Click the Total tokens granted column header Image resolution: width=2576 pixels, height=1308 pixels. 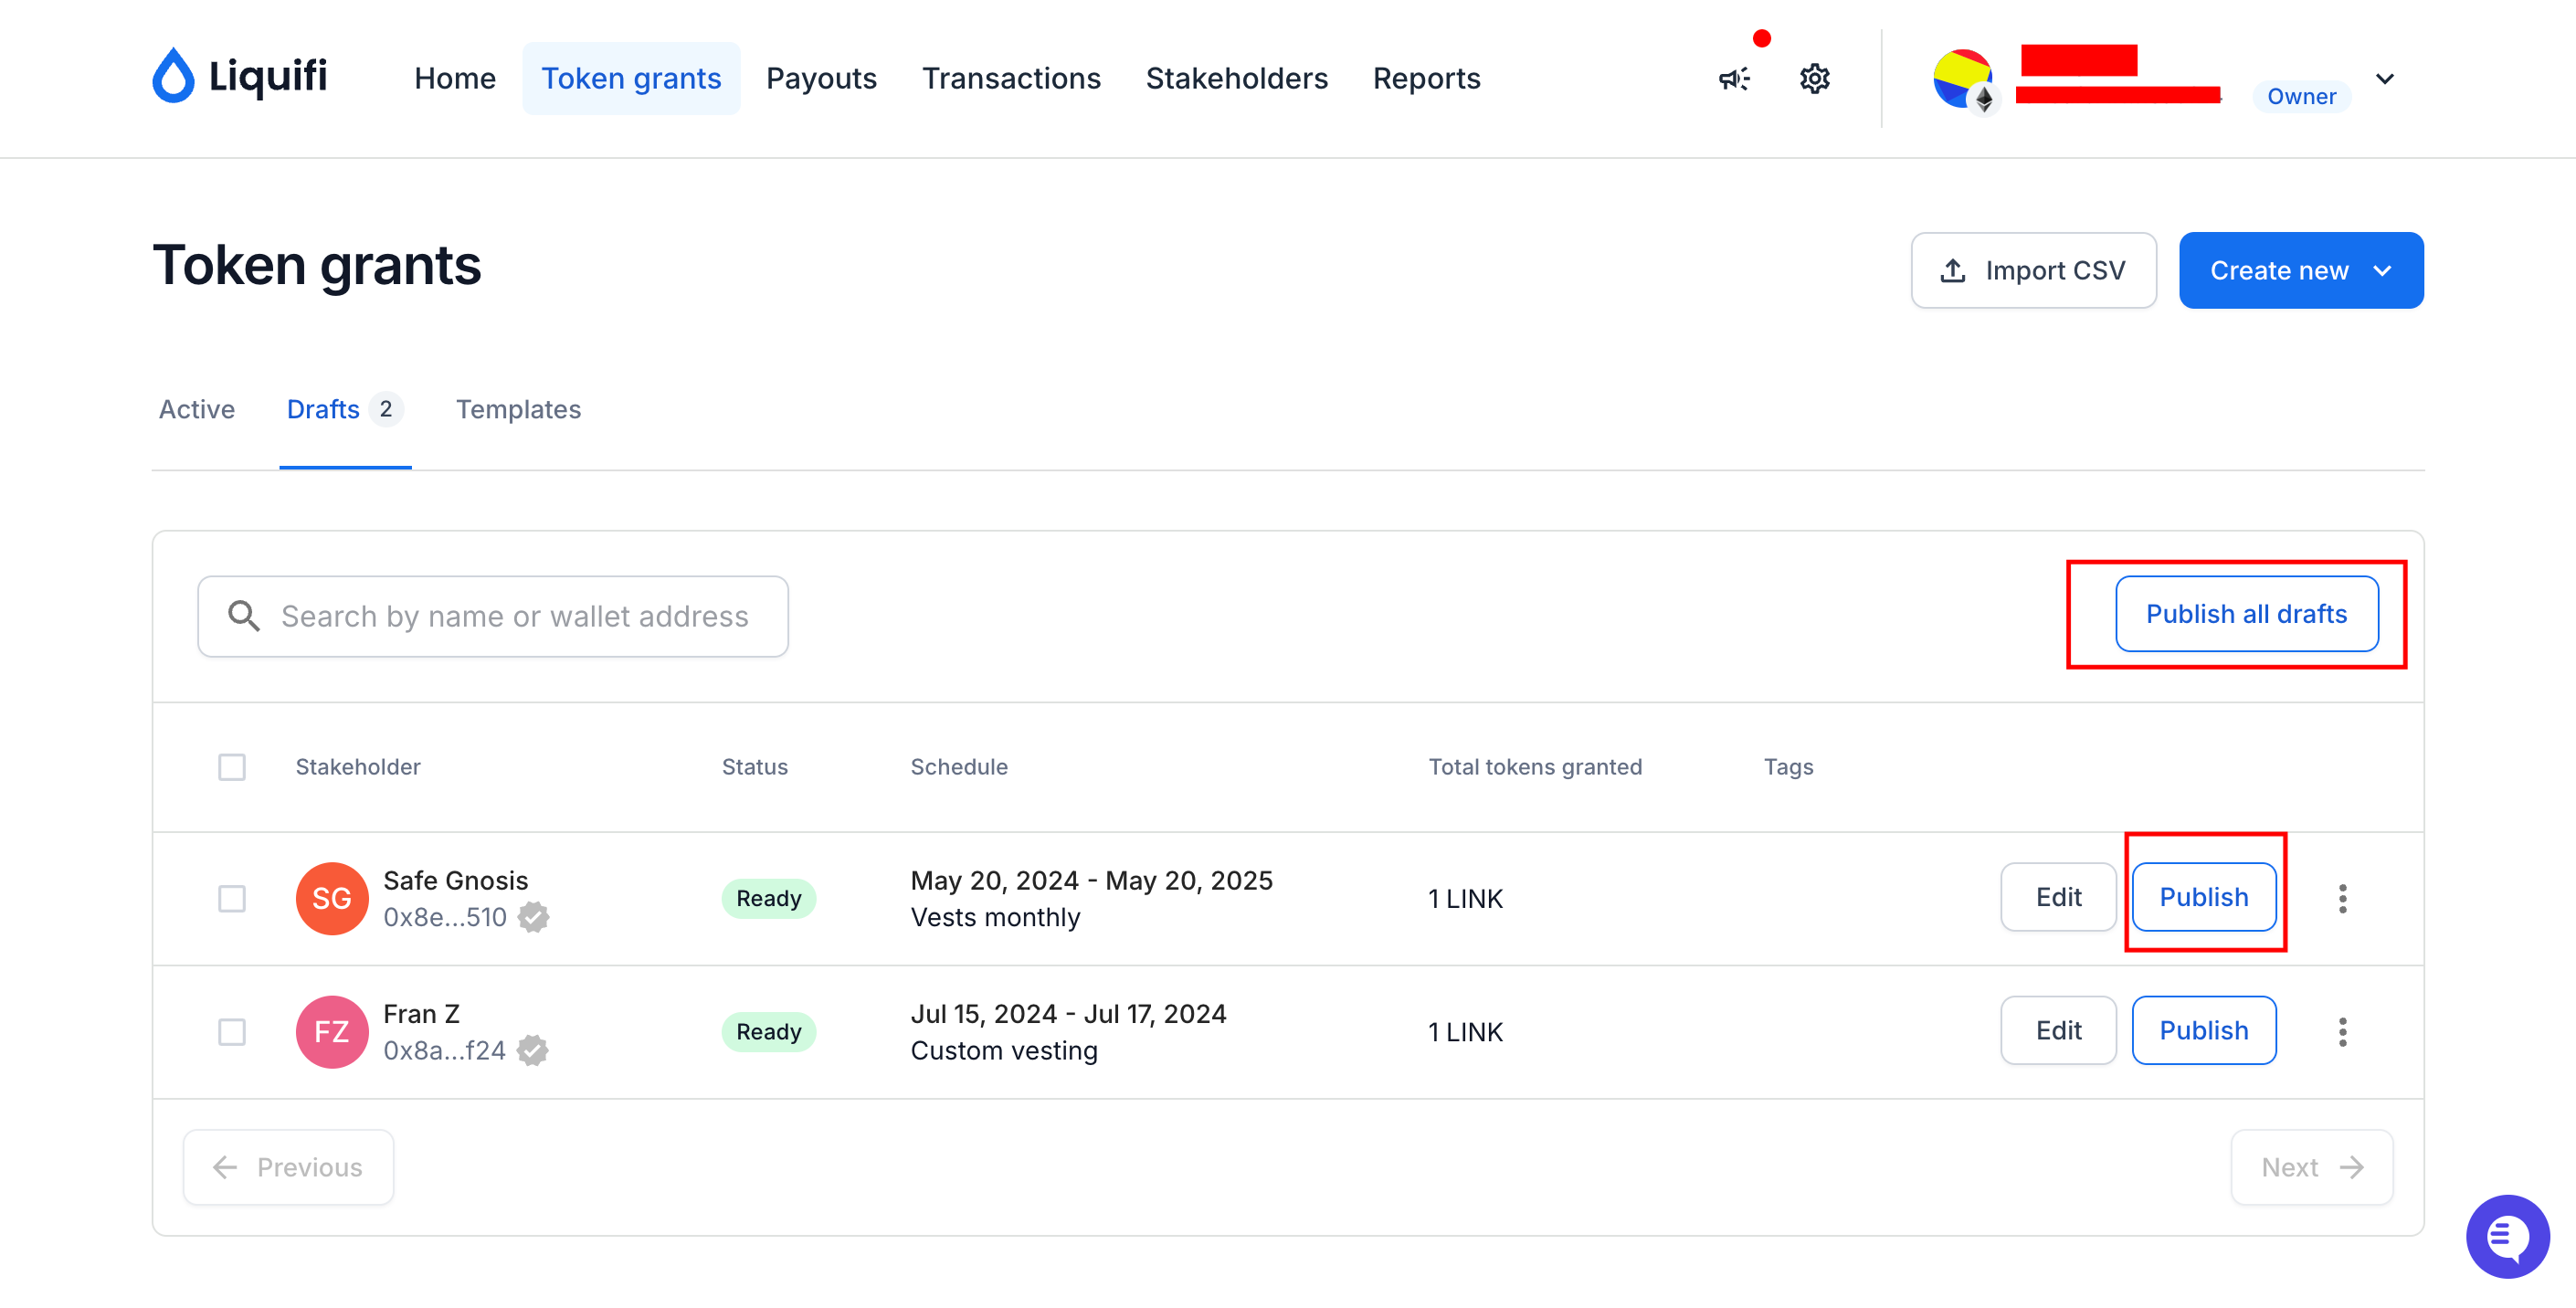pos(1534,767)
